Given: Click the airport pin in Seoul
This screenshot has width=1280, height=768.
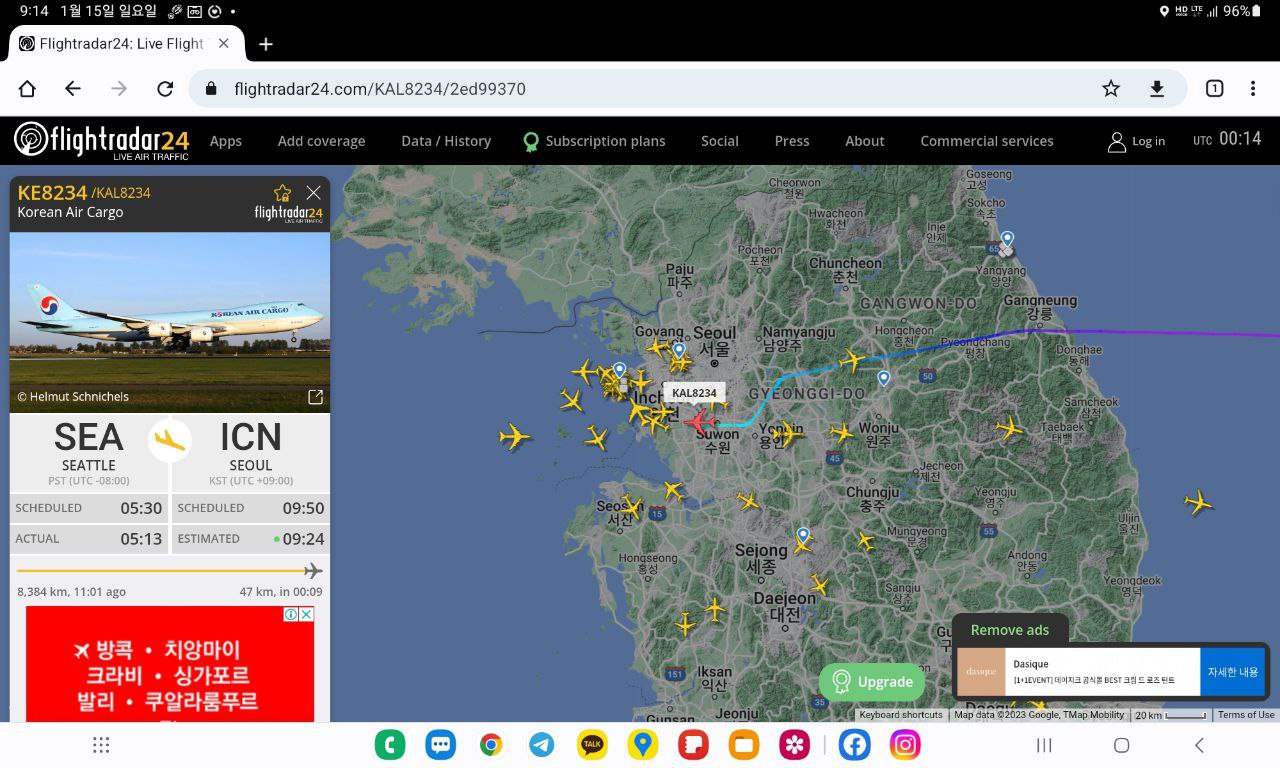Looking at the screenshot, I should [x=679, y=351].
